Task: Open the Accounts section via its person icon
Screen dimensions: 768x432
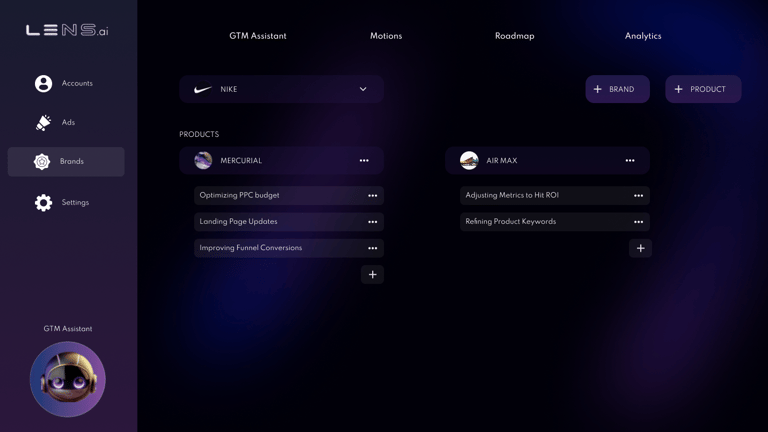Action: (43, 83)
